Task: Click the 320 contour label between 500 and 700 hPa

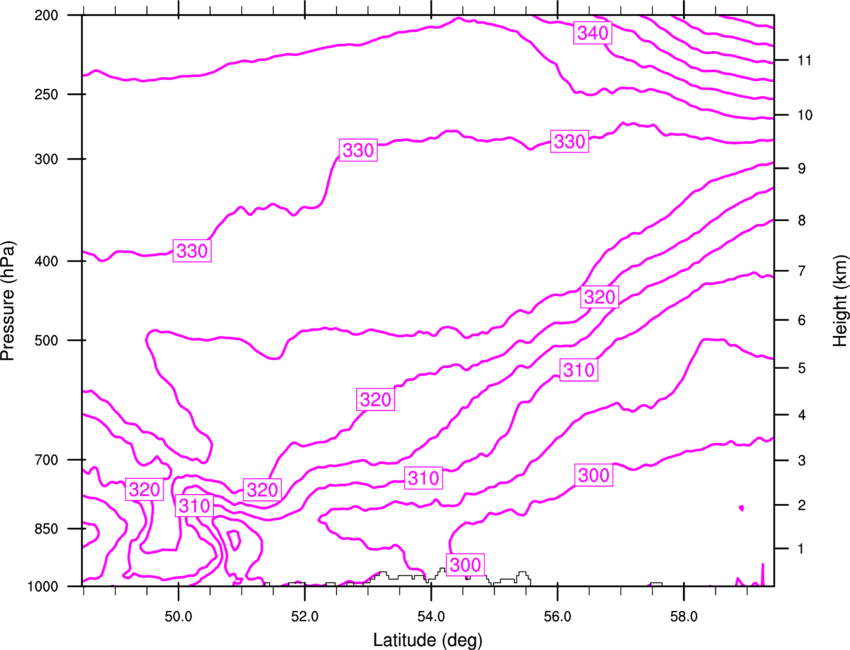Action: click(375, 400)
